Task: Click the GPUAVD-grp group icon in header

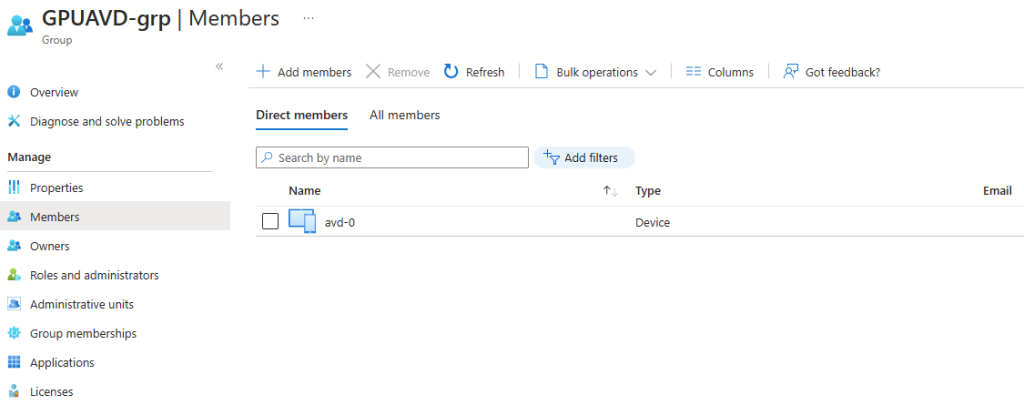Action: click(x=20, y=25)
